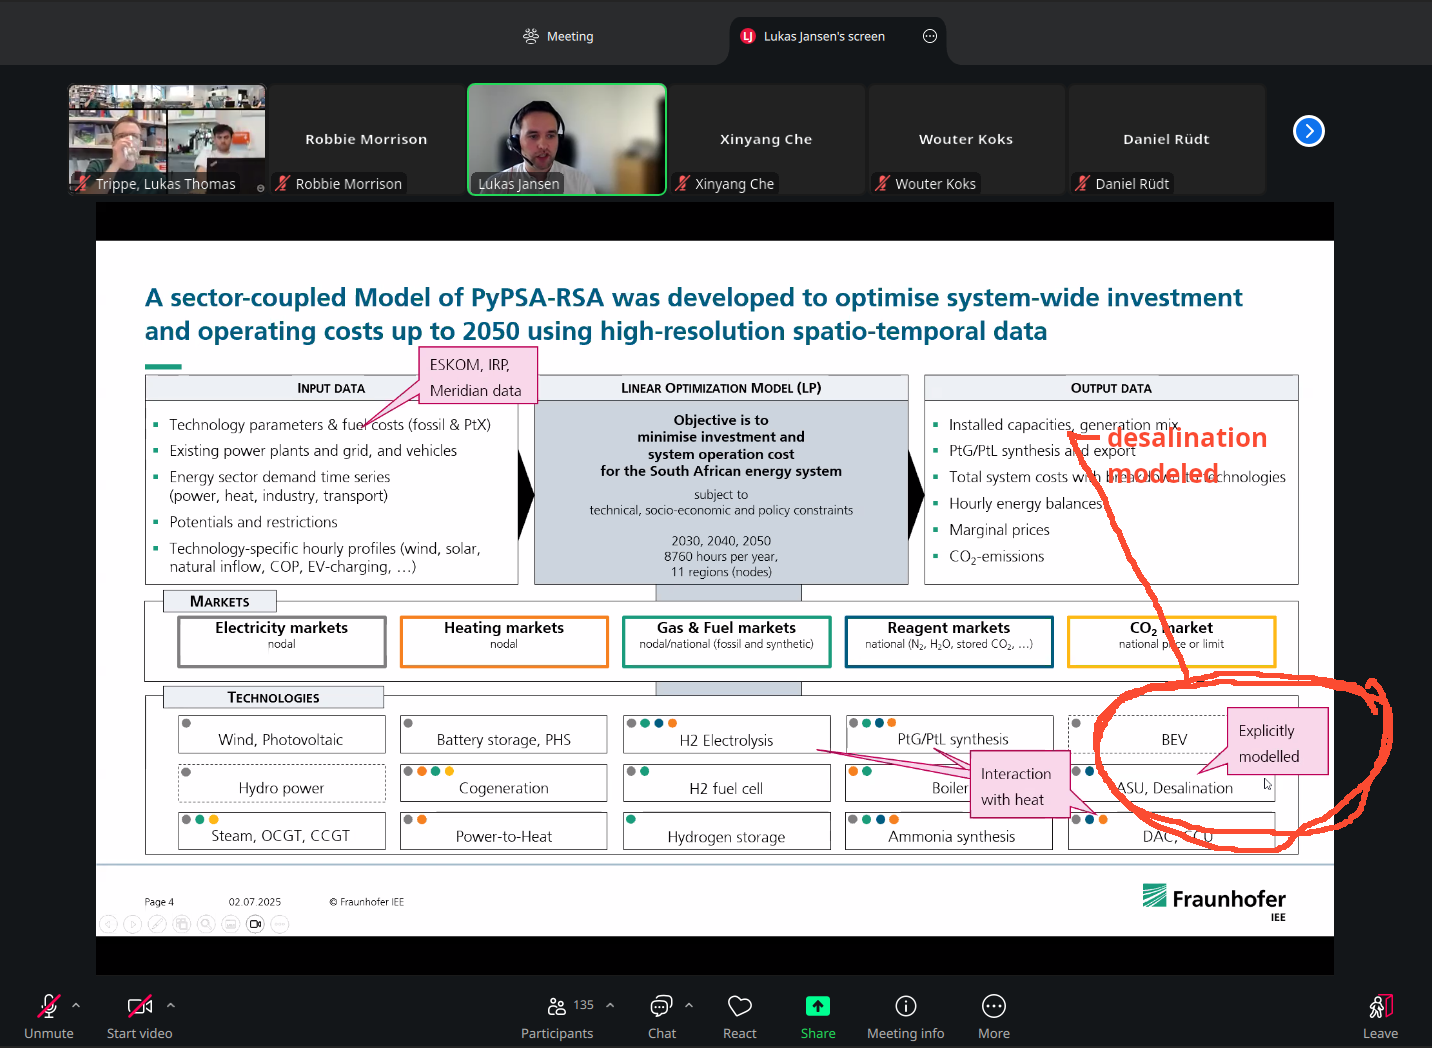The image size is (1432, 1048).
Task: Send a reaction with React
Action: [739, 1016]
